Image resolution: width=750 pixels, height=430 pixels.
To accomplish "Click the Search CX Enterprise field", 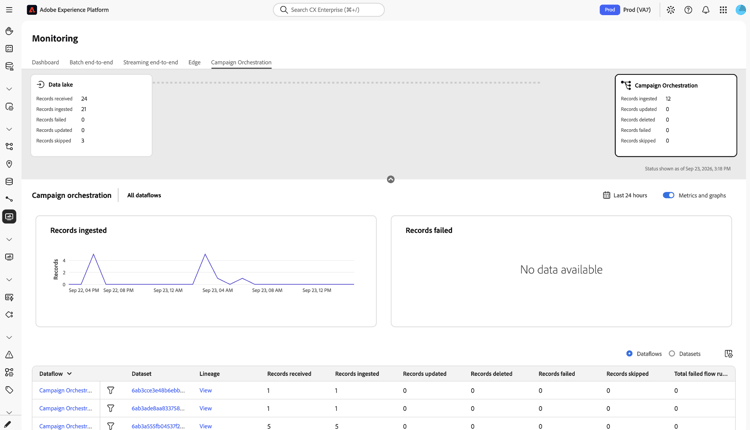I will (x=329, y=10).
